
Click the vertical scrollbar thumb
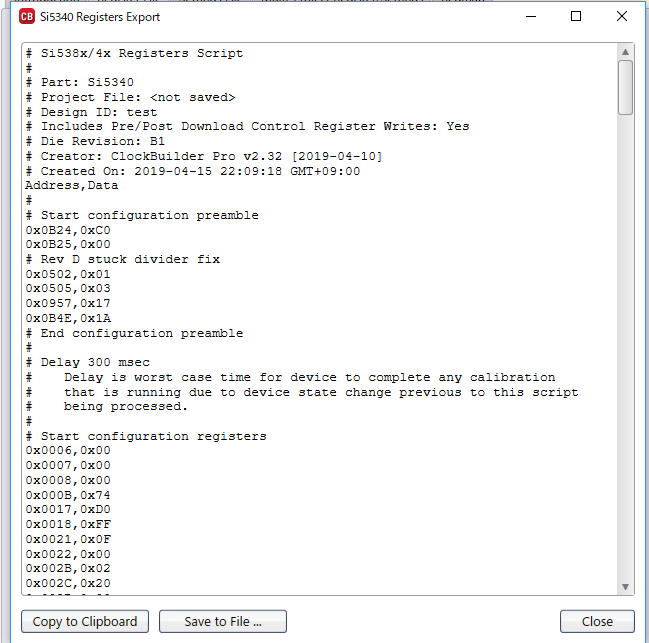(625, 87)
